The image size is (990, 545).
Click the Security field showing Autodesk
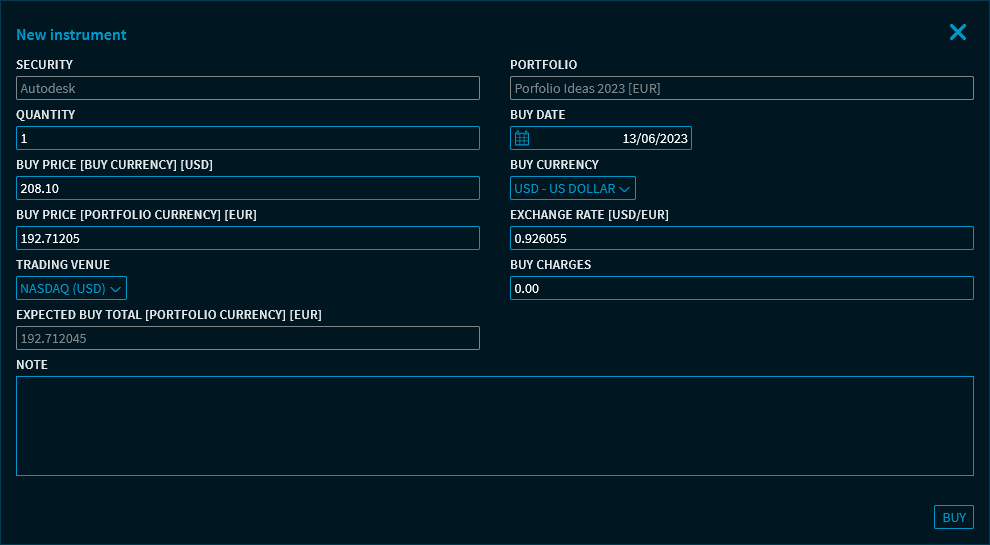[x=247, y=88]
